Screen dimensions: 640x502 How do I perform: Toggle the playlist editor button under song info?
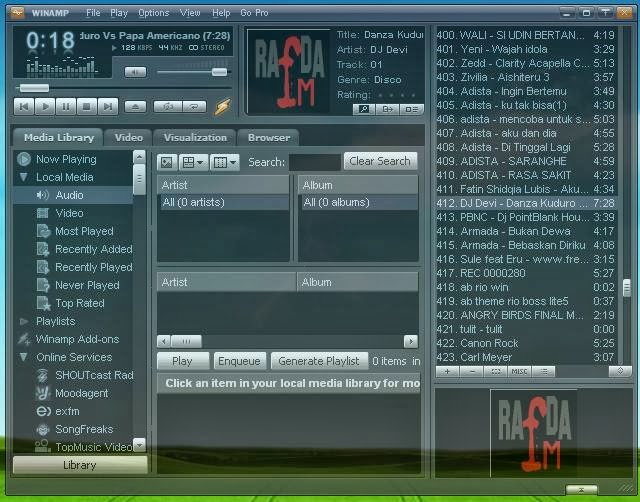[x=411, y=109]
